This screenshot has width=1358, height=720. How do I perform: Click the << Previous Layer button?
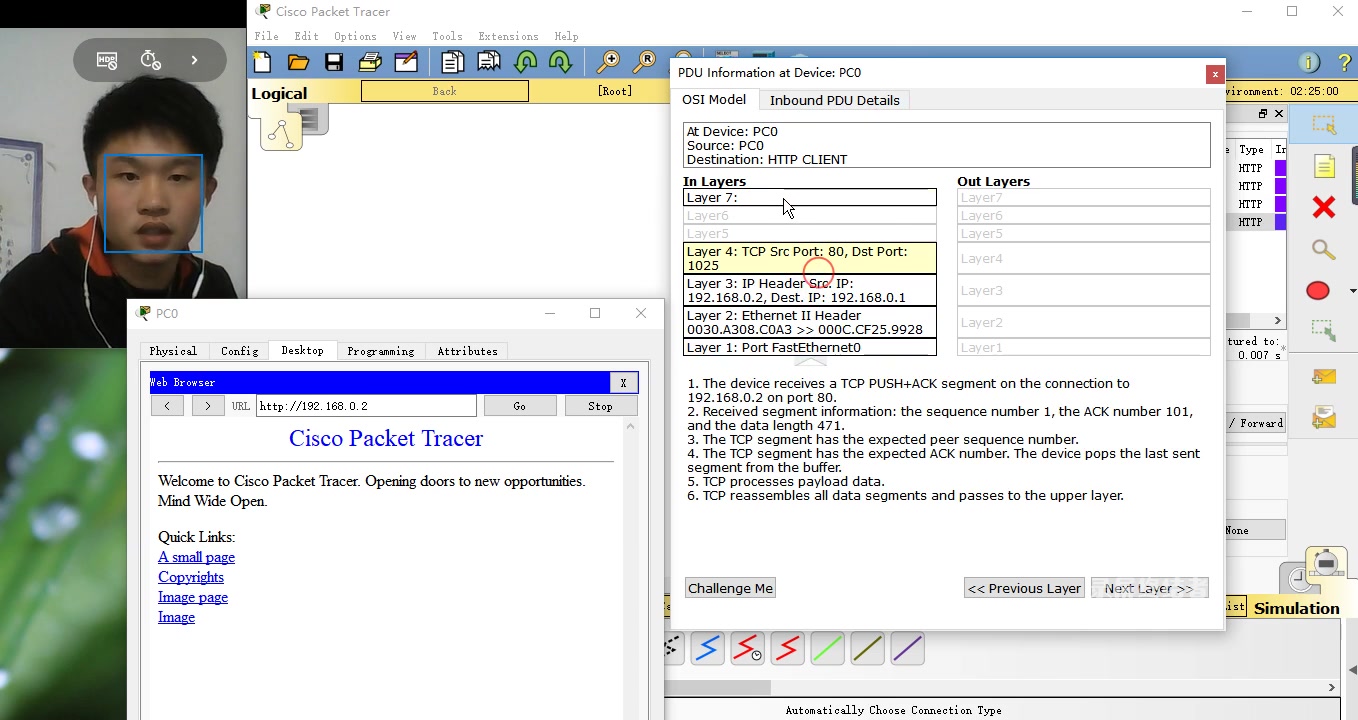[x=1024, y=588]
